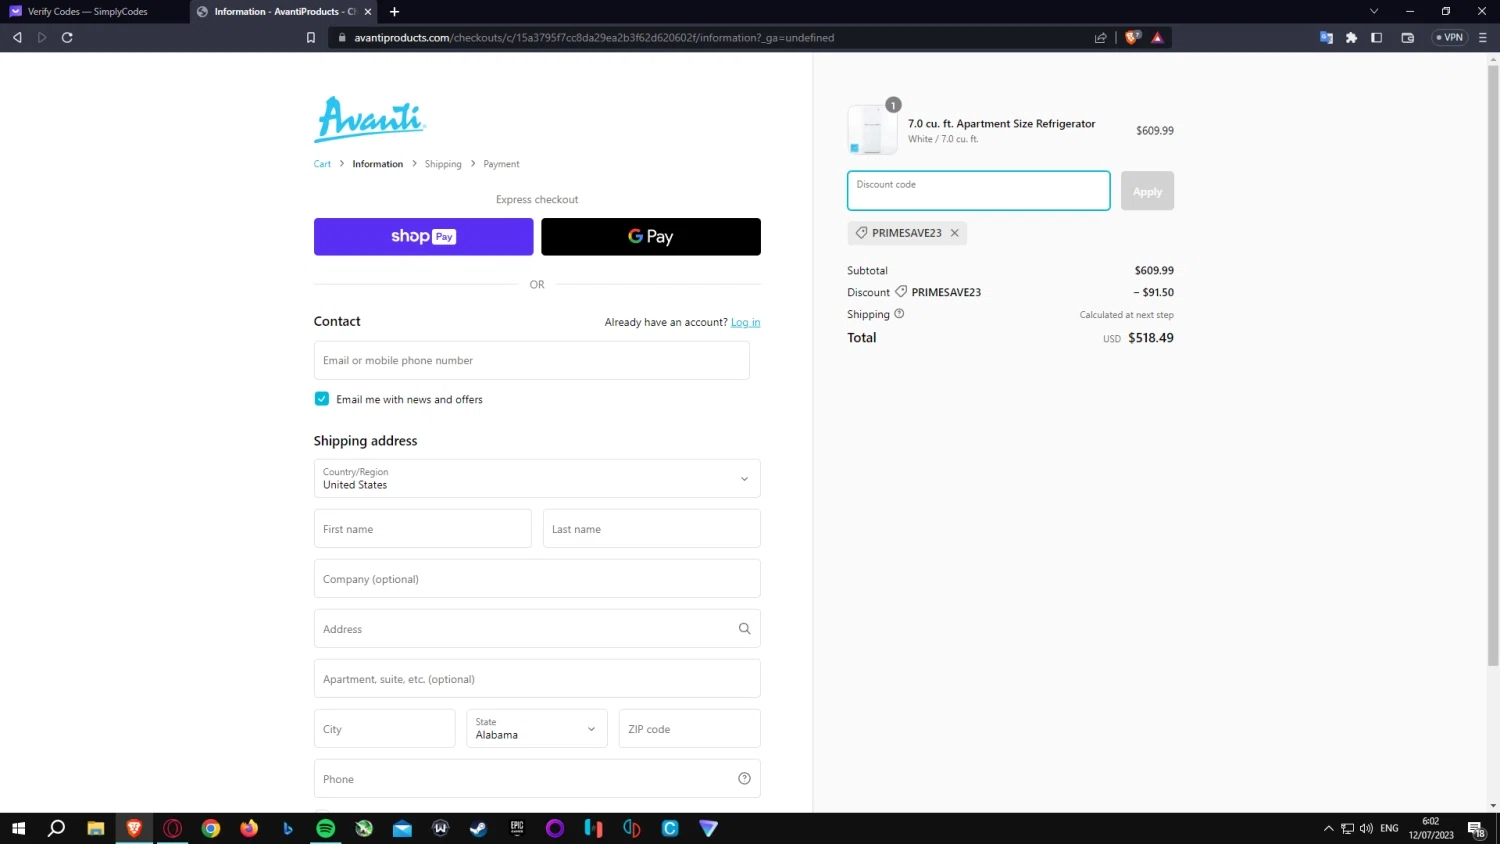The image size is (1500, 844).
Task: Open the Windows Start menu
Action: (18, 828)
